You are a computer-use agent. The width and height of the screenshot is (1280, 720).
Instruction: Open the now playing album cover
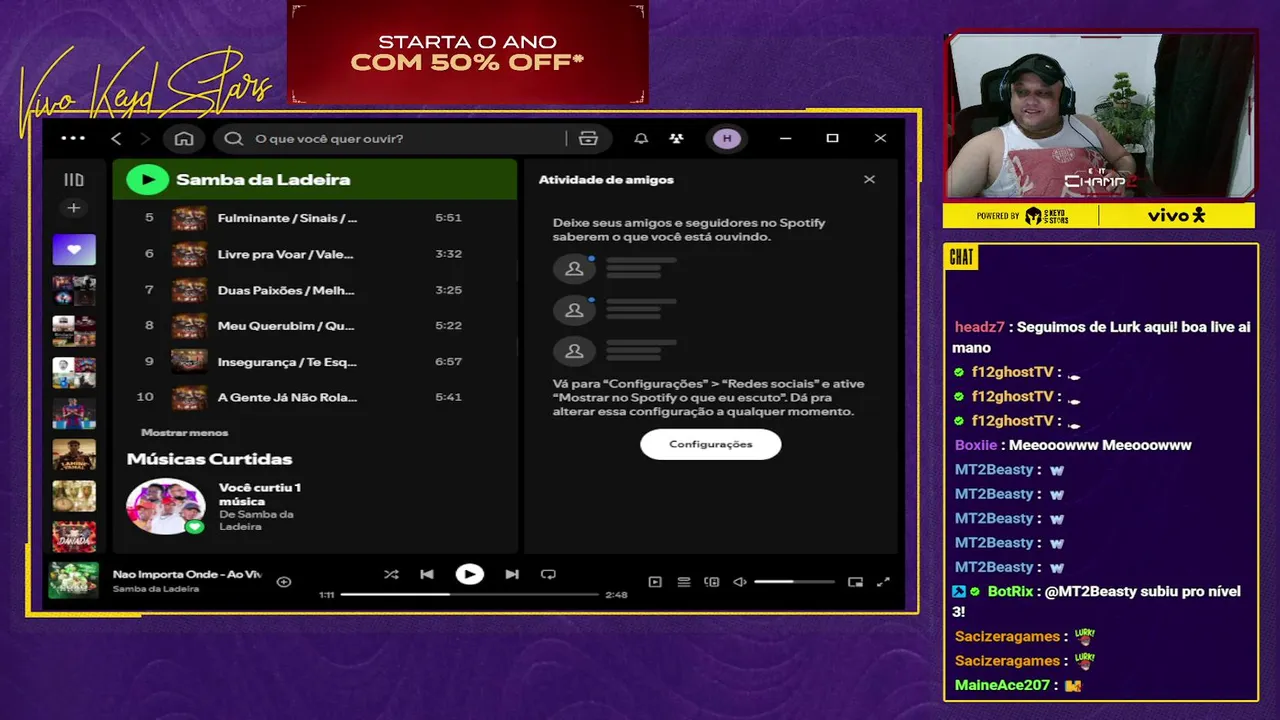[74, 580]
